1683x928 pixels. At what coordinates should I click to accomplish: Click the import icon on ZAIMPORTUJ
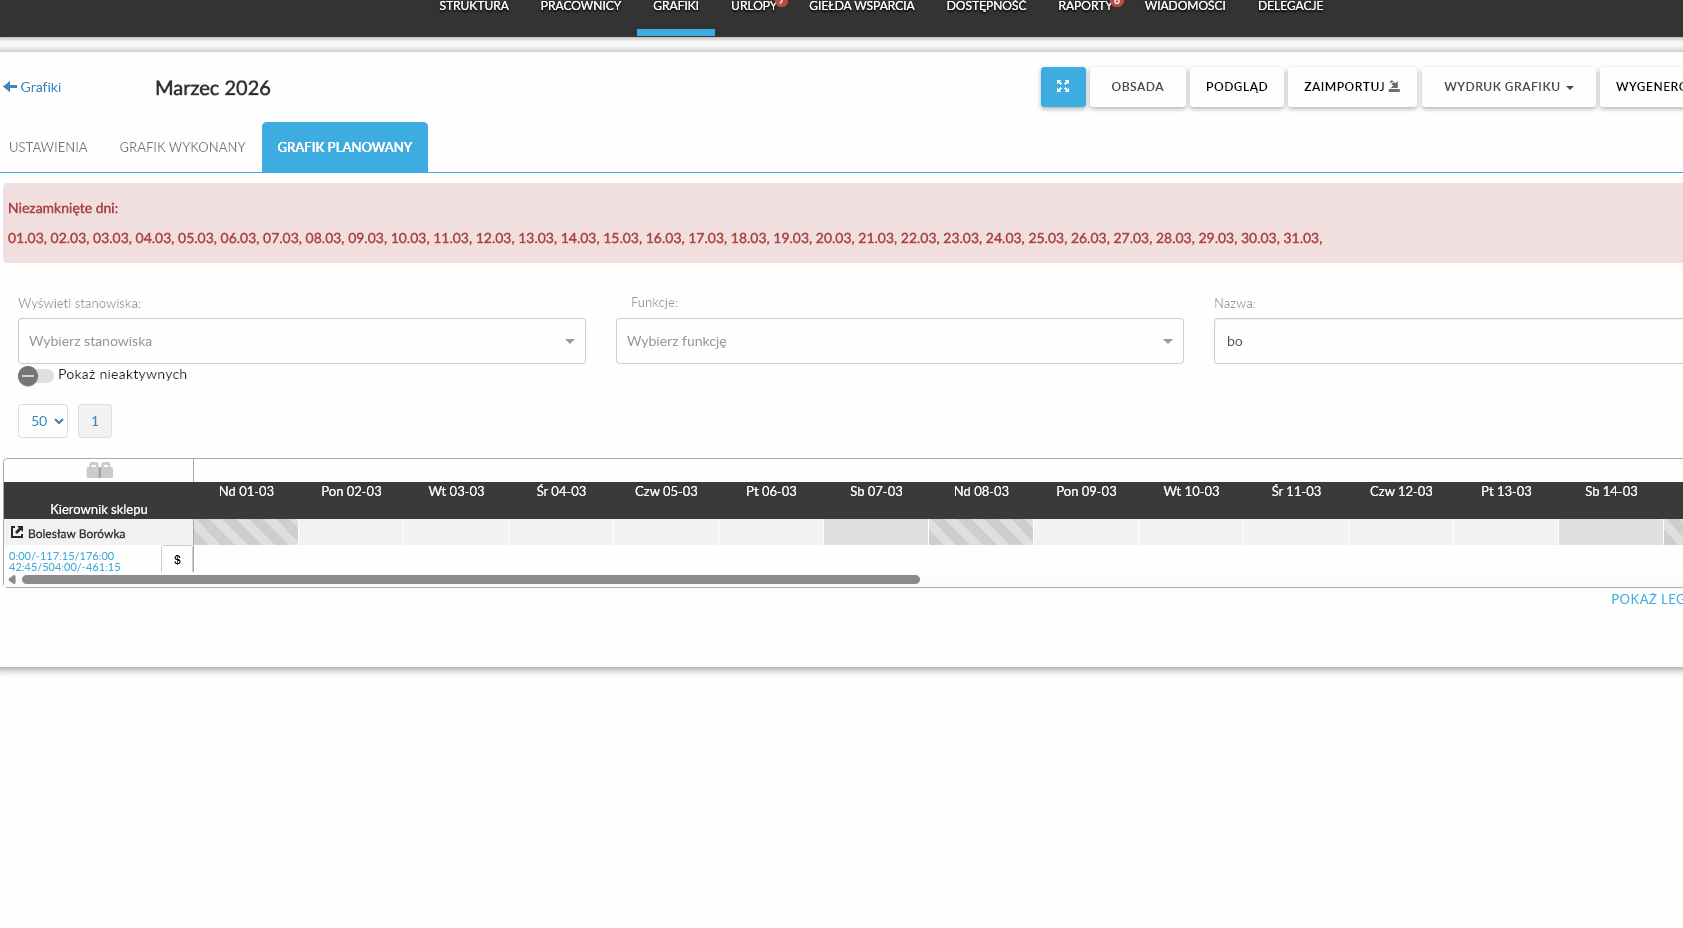[1395, 87]
